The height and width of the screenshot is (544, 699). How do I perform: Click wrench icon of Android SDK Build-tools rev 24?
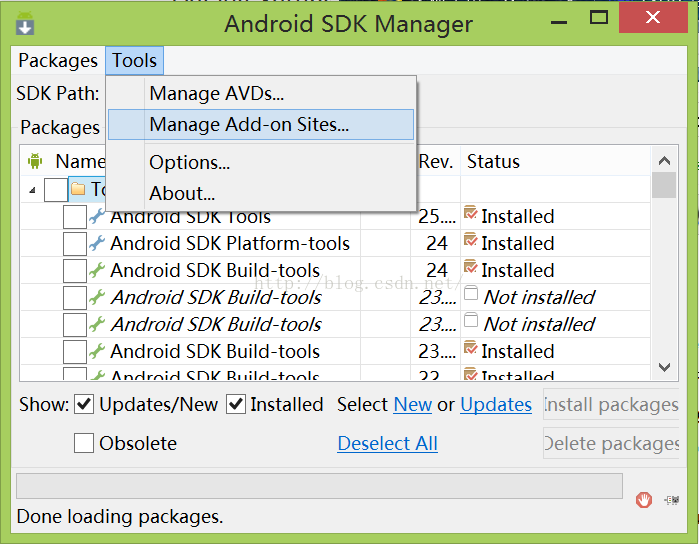97,270
